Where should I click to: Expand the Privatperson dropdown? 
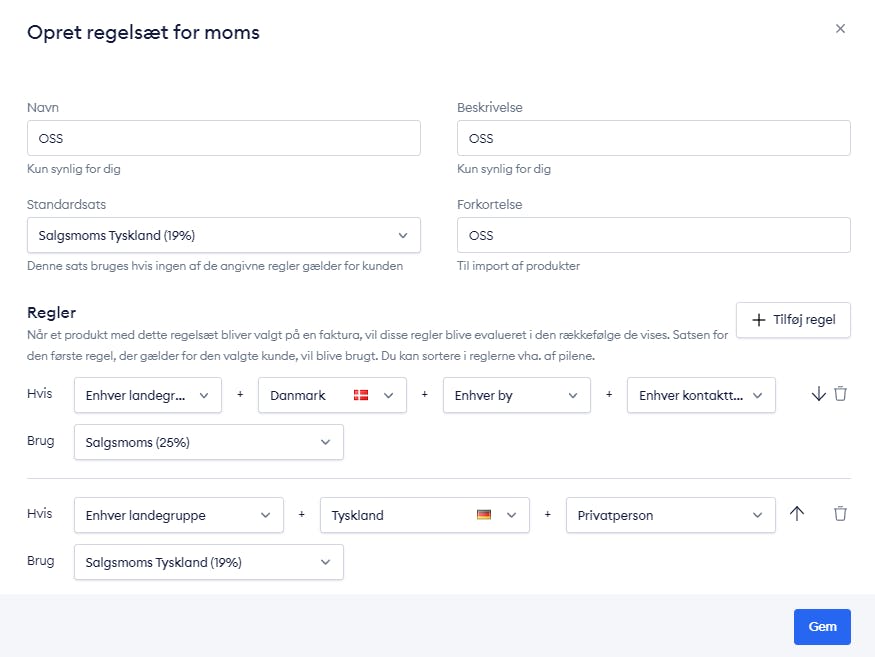(671, 515)
